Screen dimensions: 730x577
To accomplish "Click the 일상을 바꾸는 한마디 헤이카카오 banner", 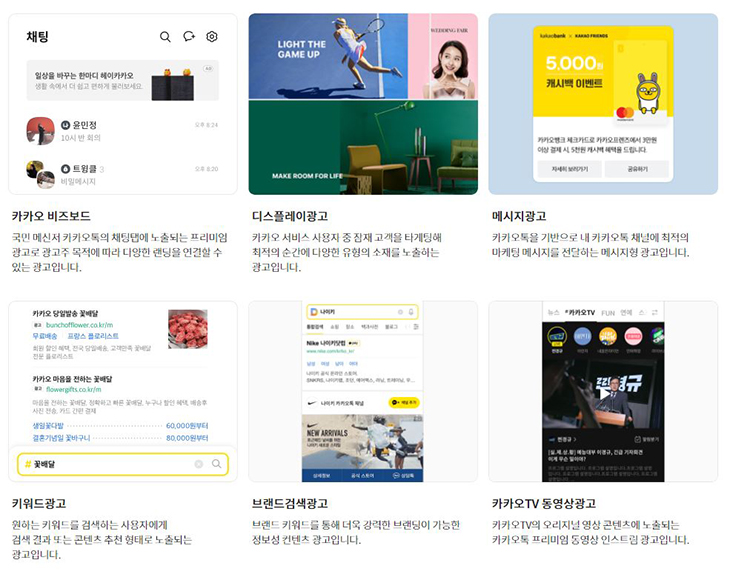I will tap(122, 80).
